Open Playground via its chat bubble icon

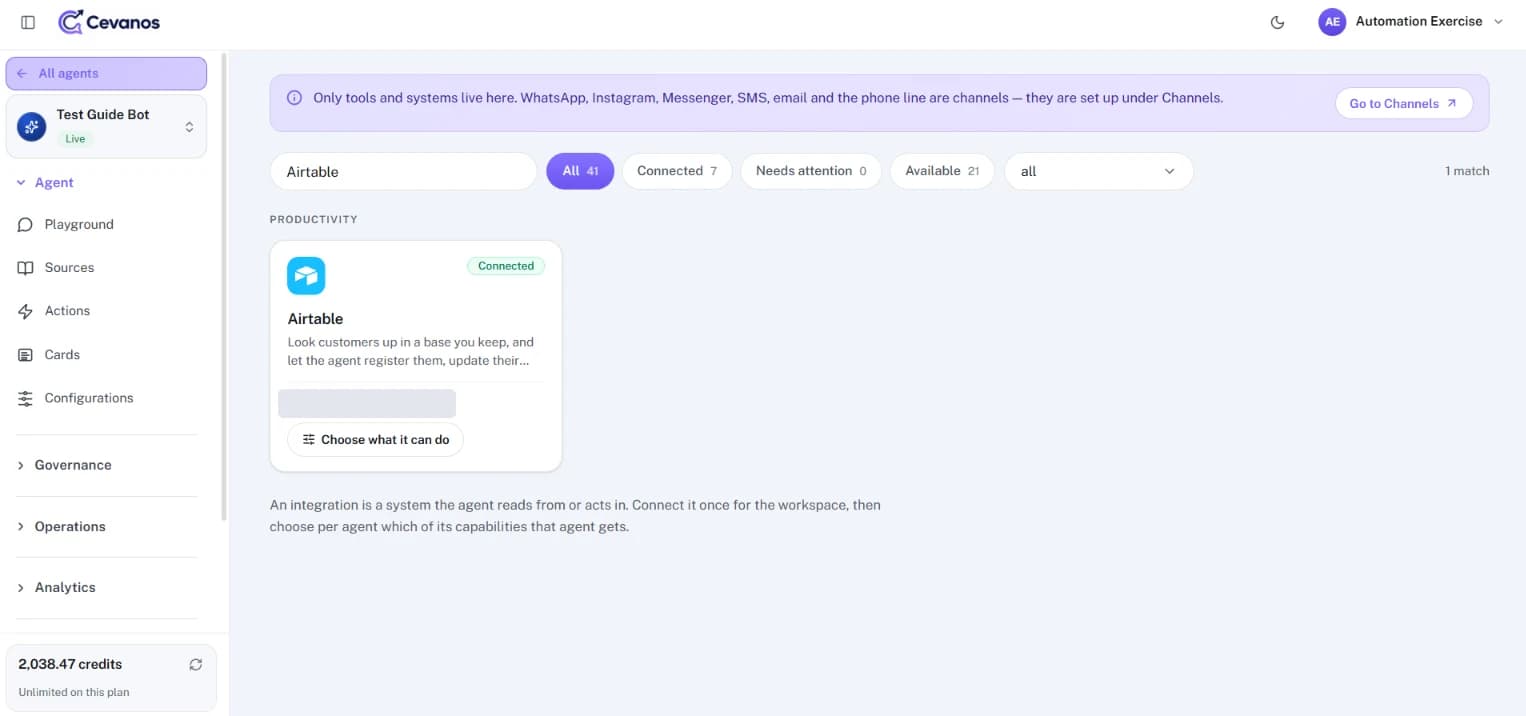[x=26, y=225]
